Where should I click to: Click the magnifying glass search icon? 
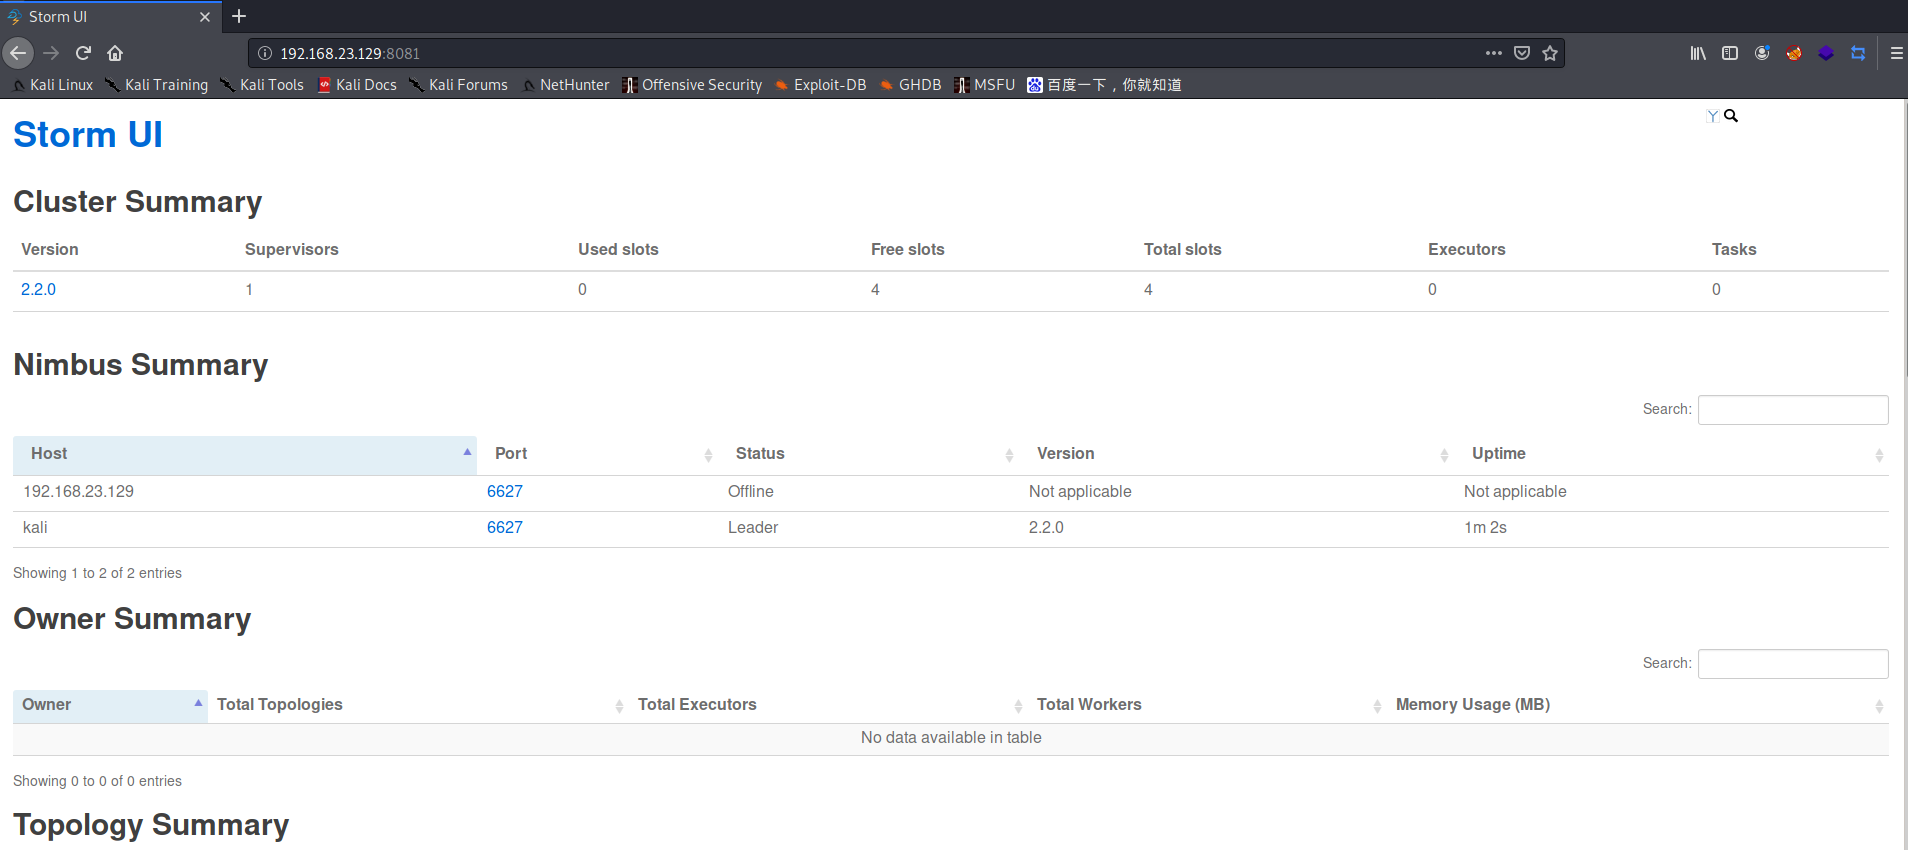(x=1731, y=116)
